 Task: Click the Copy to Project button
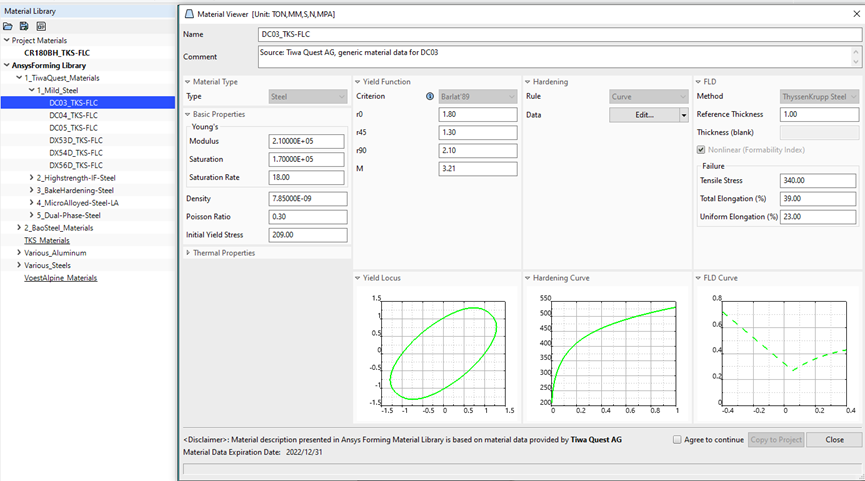click(x=776, y=440)
